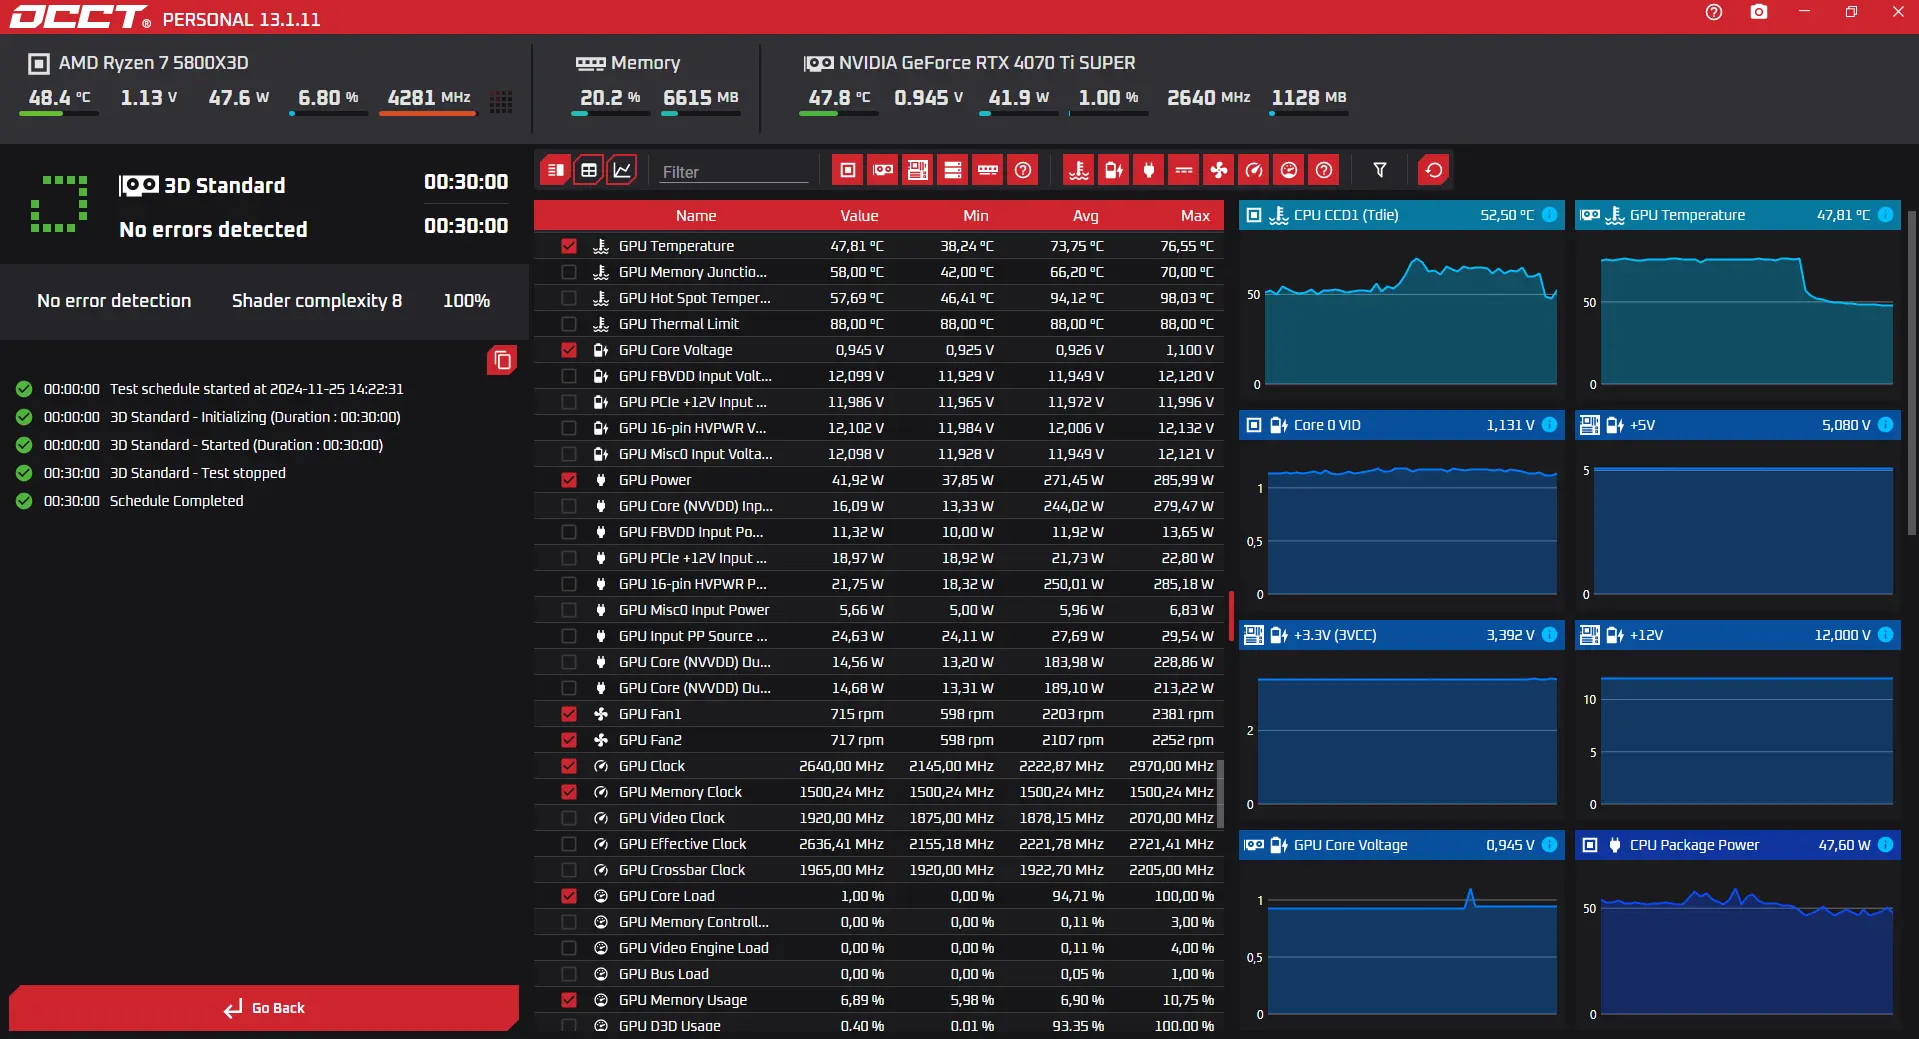Take a screenshot with the camera icon
Screen dimensions: 1919x1039
pyautogui.click(x=1759, y=12)
